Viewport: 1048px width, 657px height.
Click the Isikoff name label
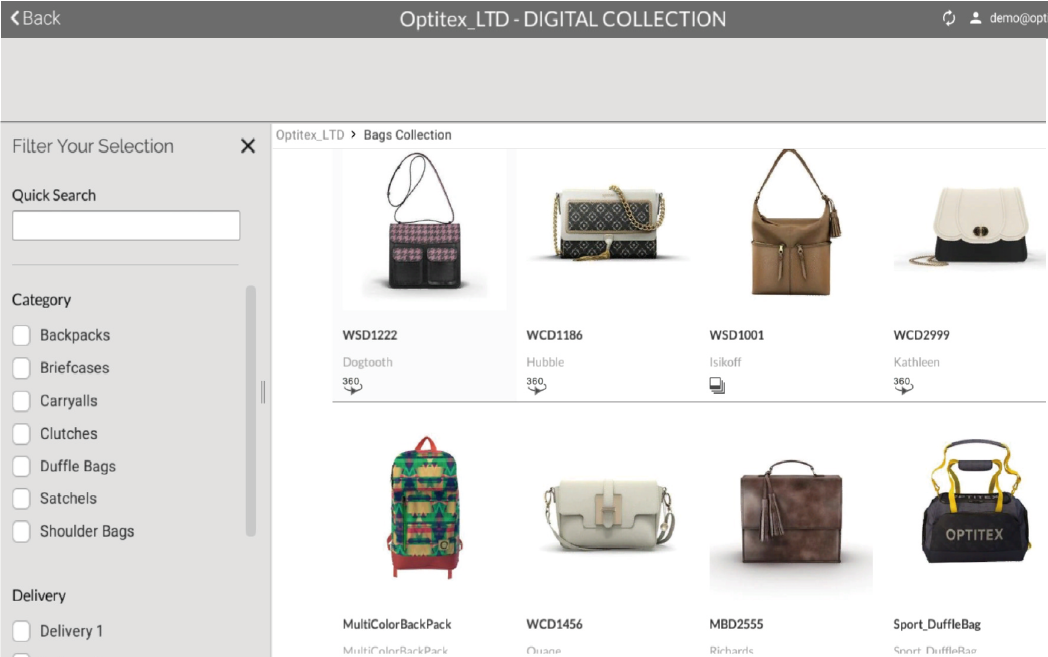[725, 362]
